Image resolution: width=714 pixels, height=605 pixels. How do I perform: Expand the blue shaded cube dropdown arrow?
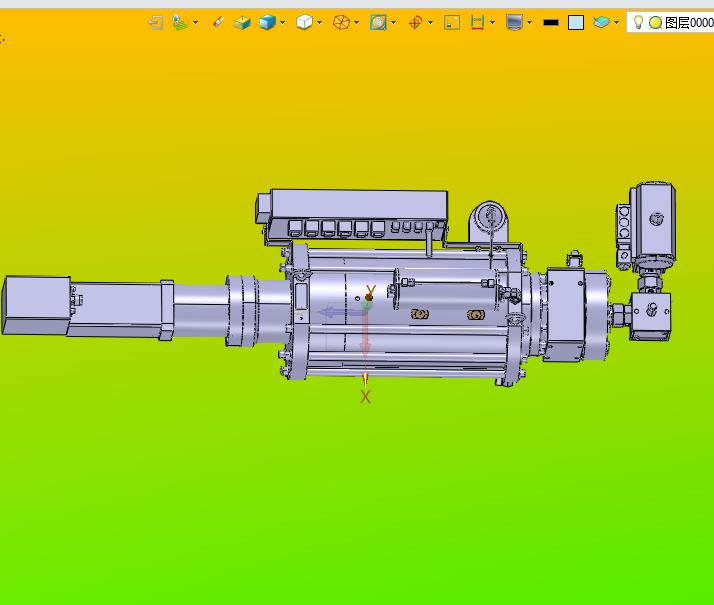(x=283, y=22)
